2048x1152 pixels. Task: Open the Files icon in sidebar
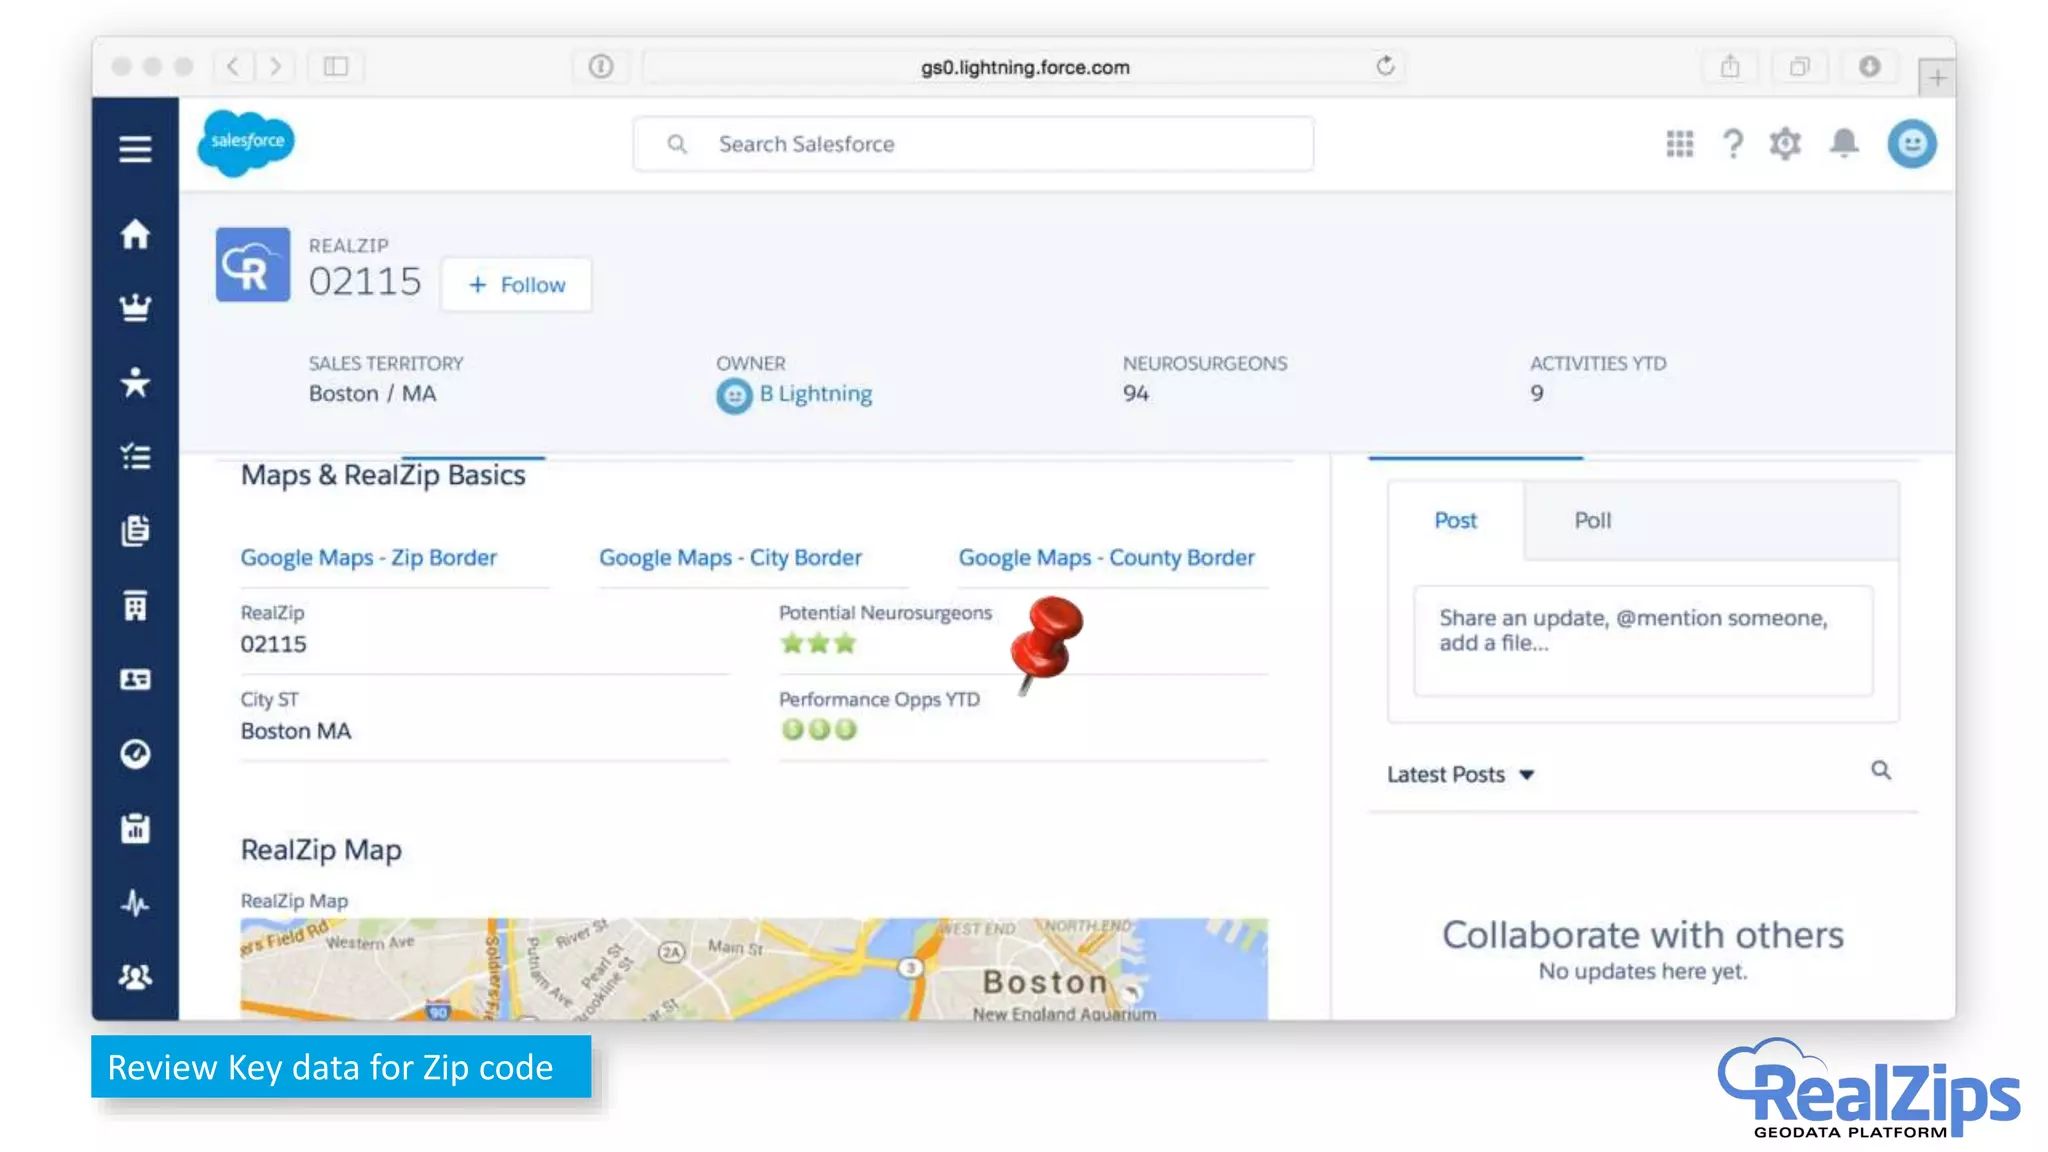pos(135,530)
